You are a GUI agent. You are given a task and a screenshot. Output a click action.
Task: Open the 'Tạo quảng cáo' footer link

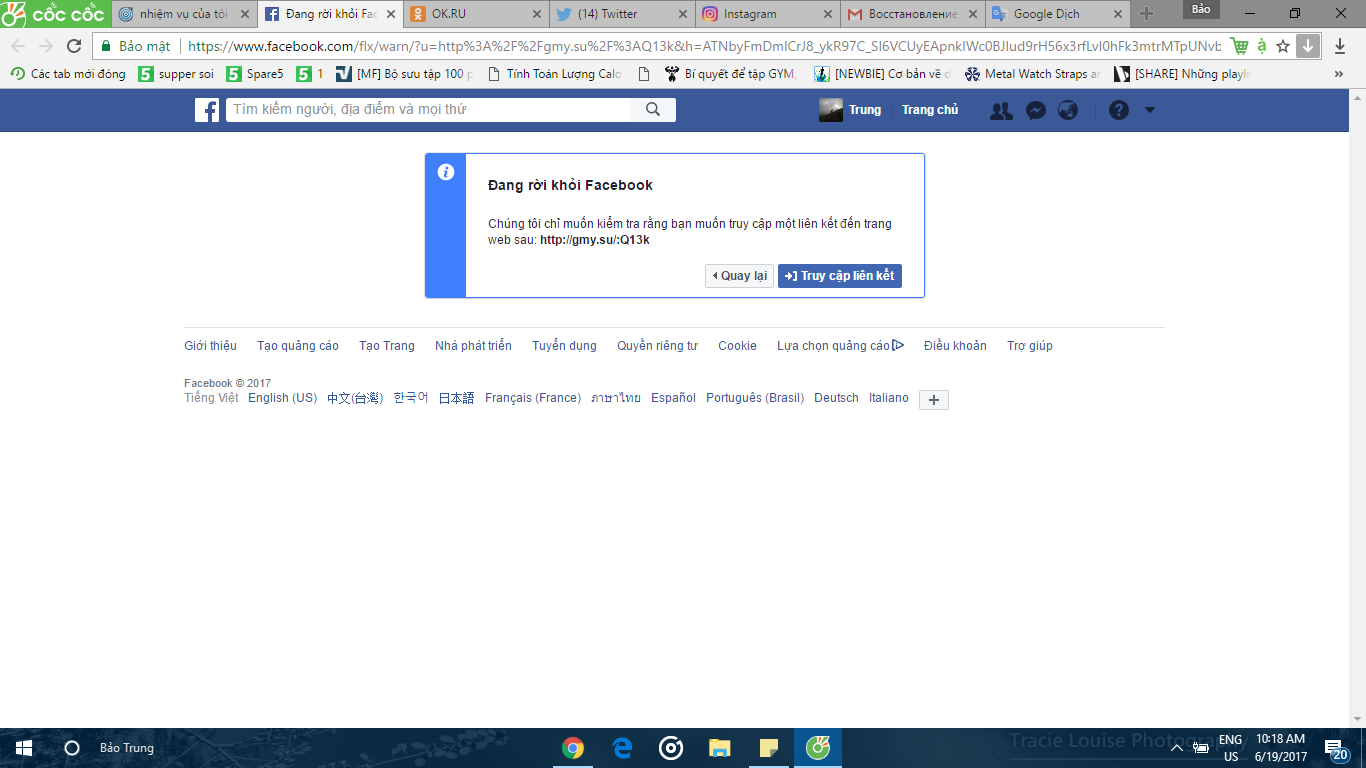[x=298, y=346]
